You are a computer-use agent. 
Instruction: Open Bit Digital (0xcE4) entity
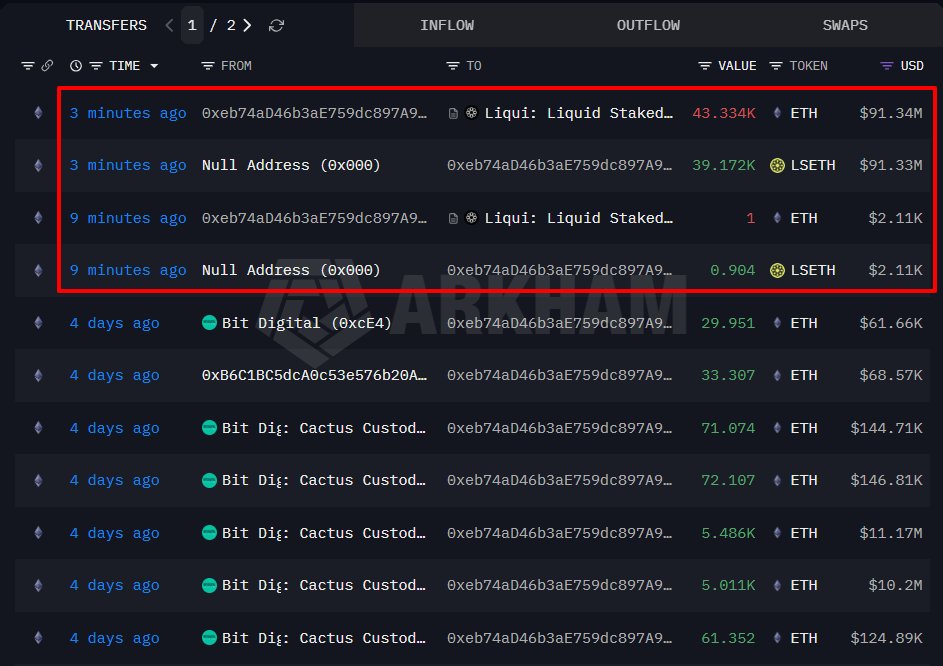coord(306,323)
